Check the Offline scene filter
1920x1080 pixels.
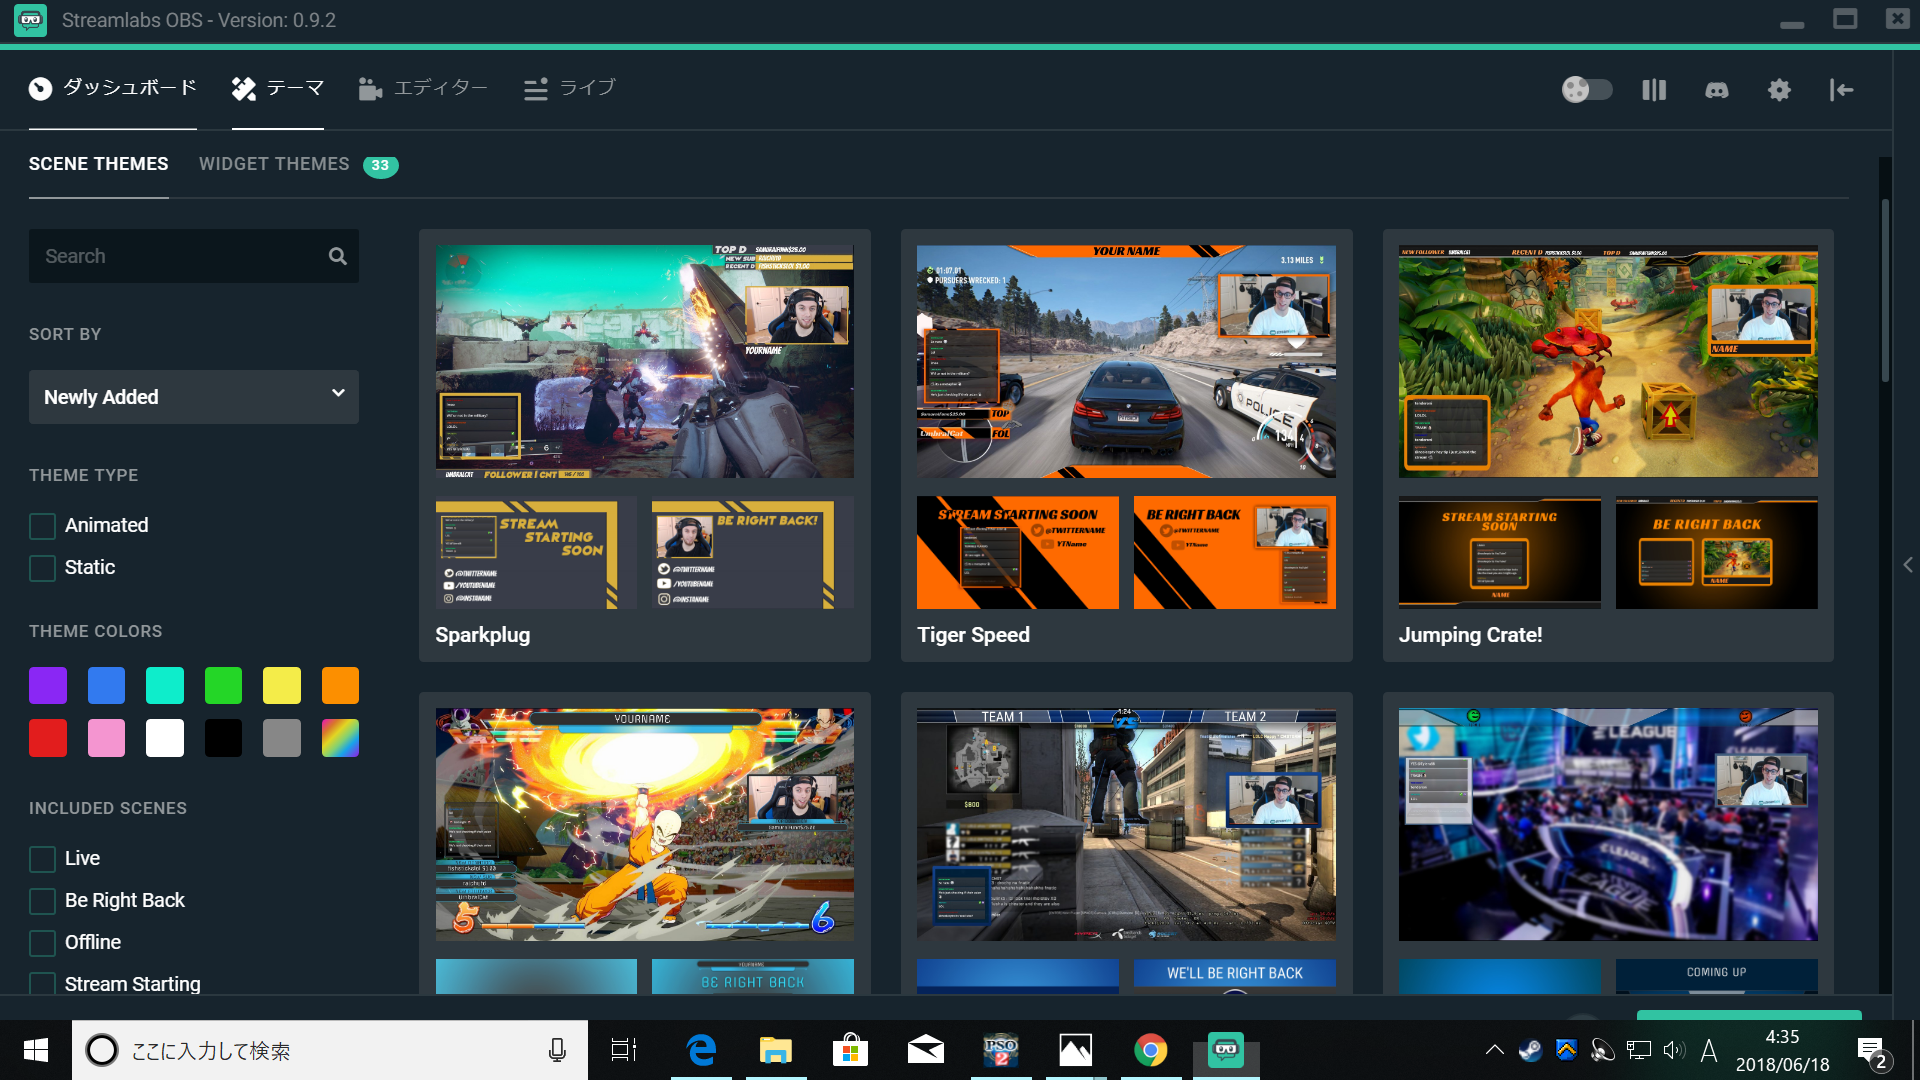(42, 943)
